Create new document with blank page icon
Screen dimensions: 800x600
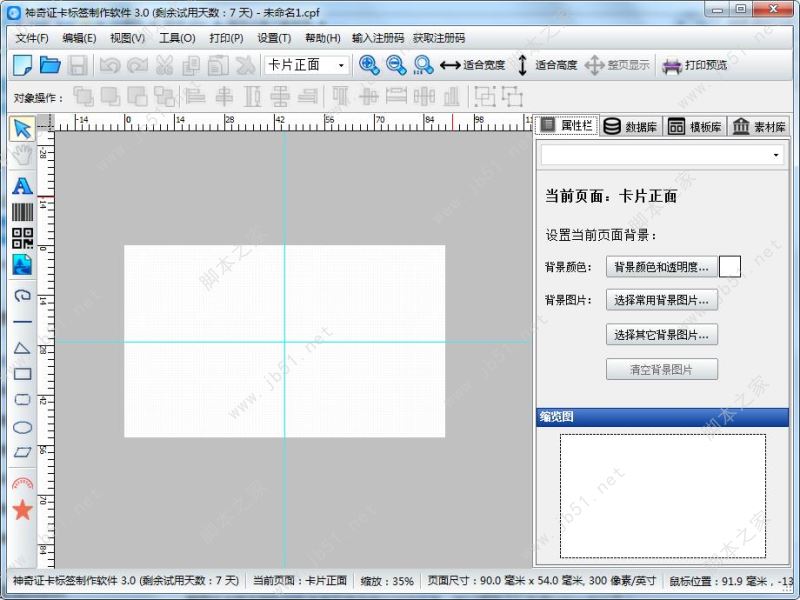coord(22,65)
